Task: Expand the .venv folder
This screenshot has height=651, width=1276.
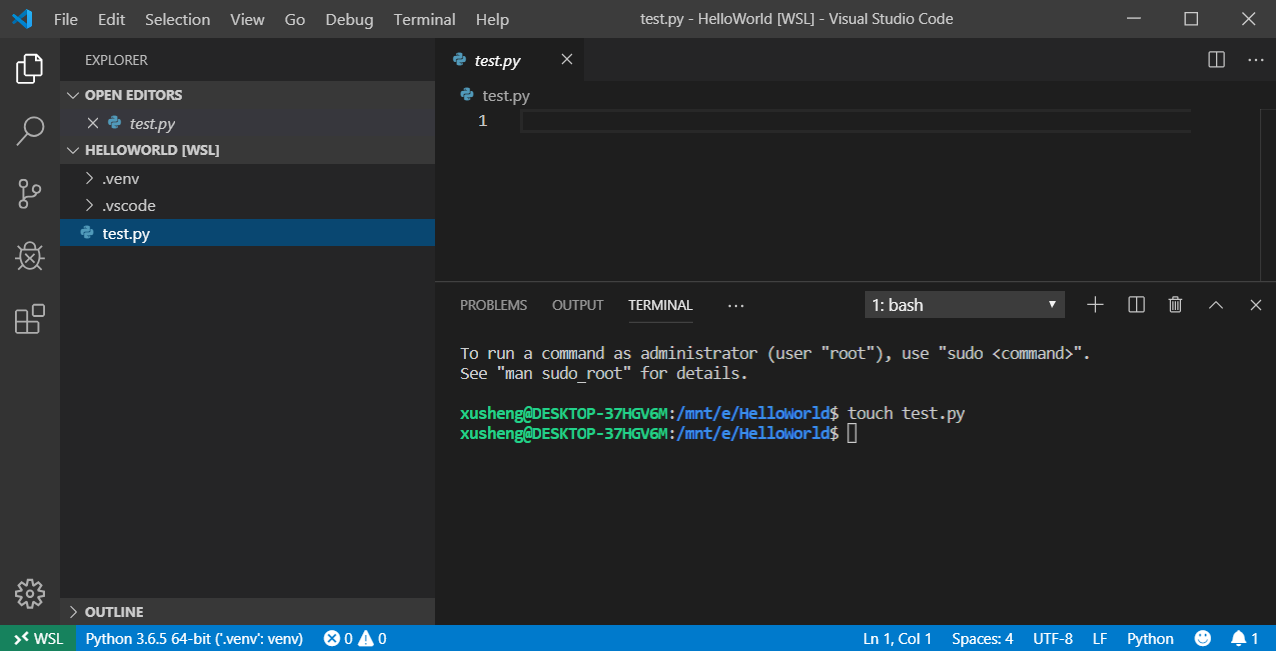Action: tap(121, 179)
